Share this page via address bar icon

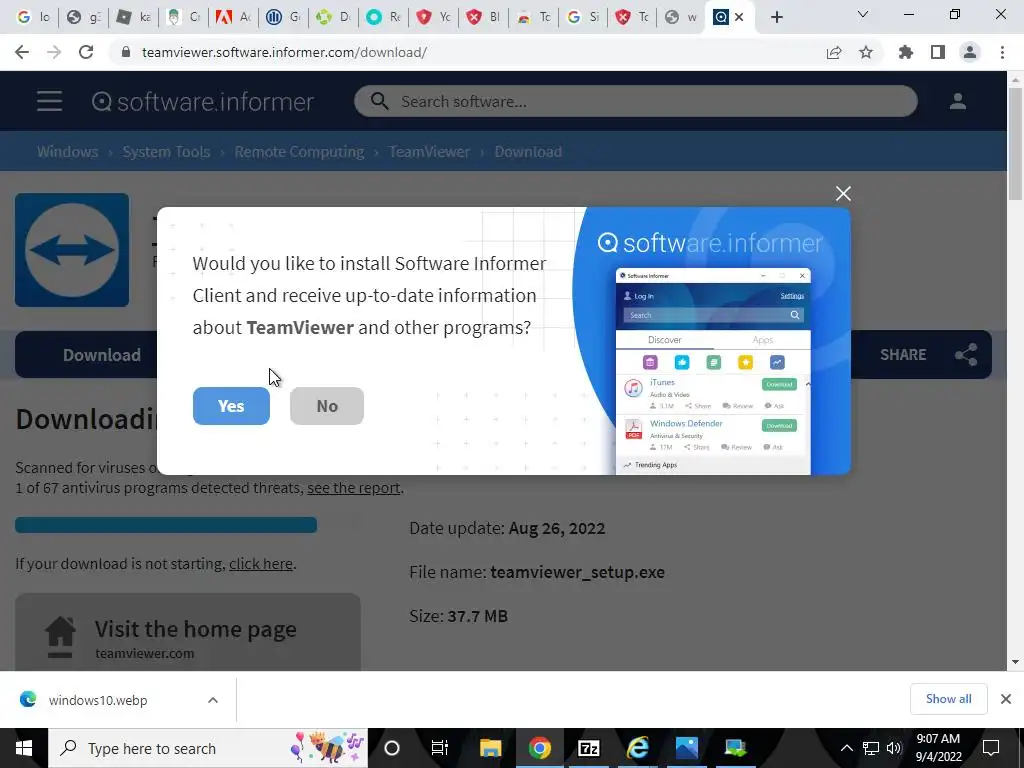pyautogui.click(x=833, y=52)
